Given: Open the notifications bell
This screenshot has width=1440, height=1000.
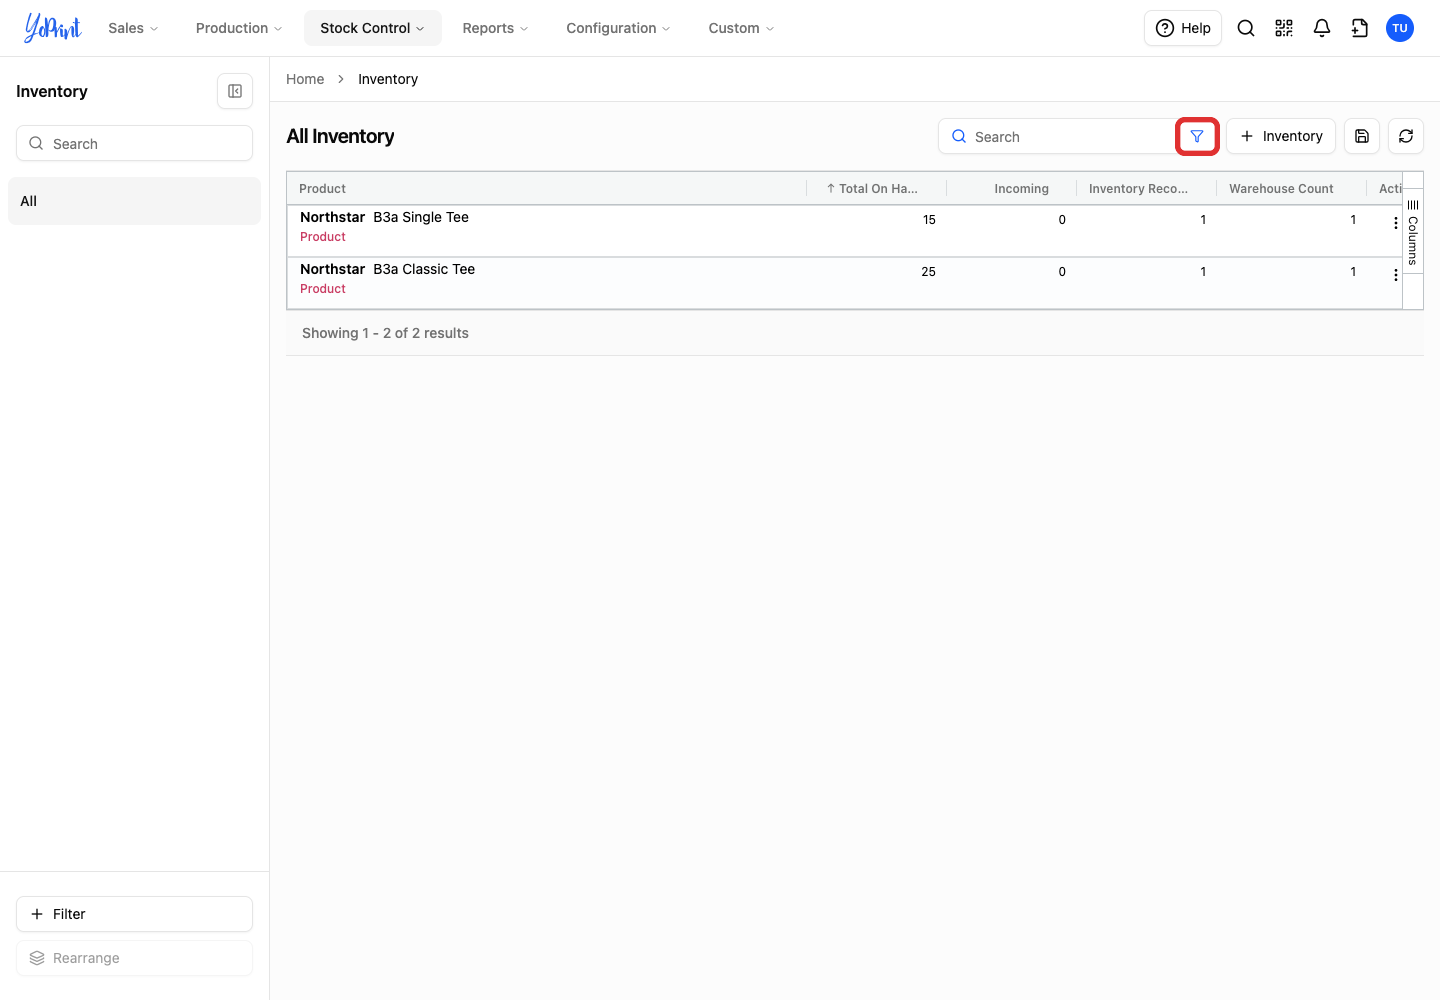Looking at the screenshot, I should pos(1322,28).
